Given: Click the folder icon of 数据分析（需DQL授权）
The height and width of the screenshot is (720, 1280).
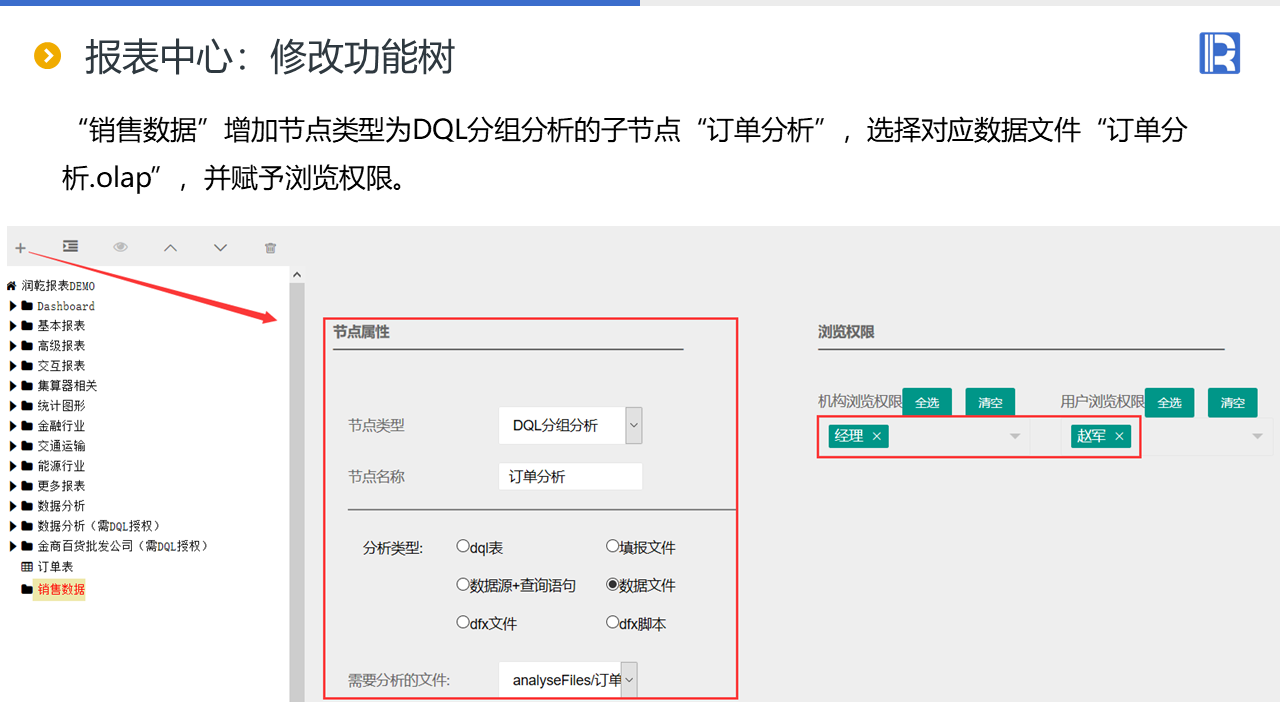Looking at the screenshot, I should point(27,526).
